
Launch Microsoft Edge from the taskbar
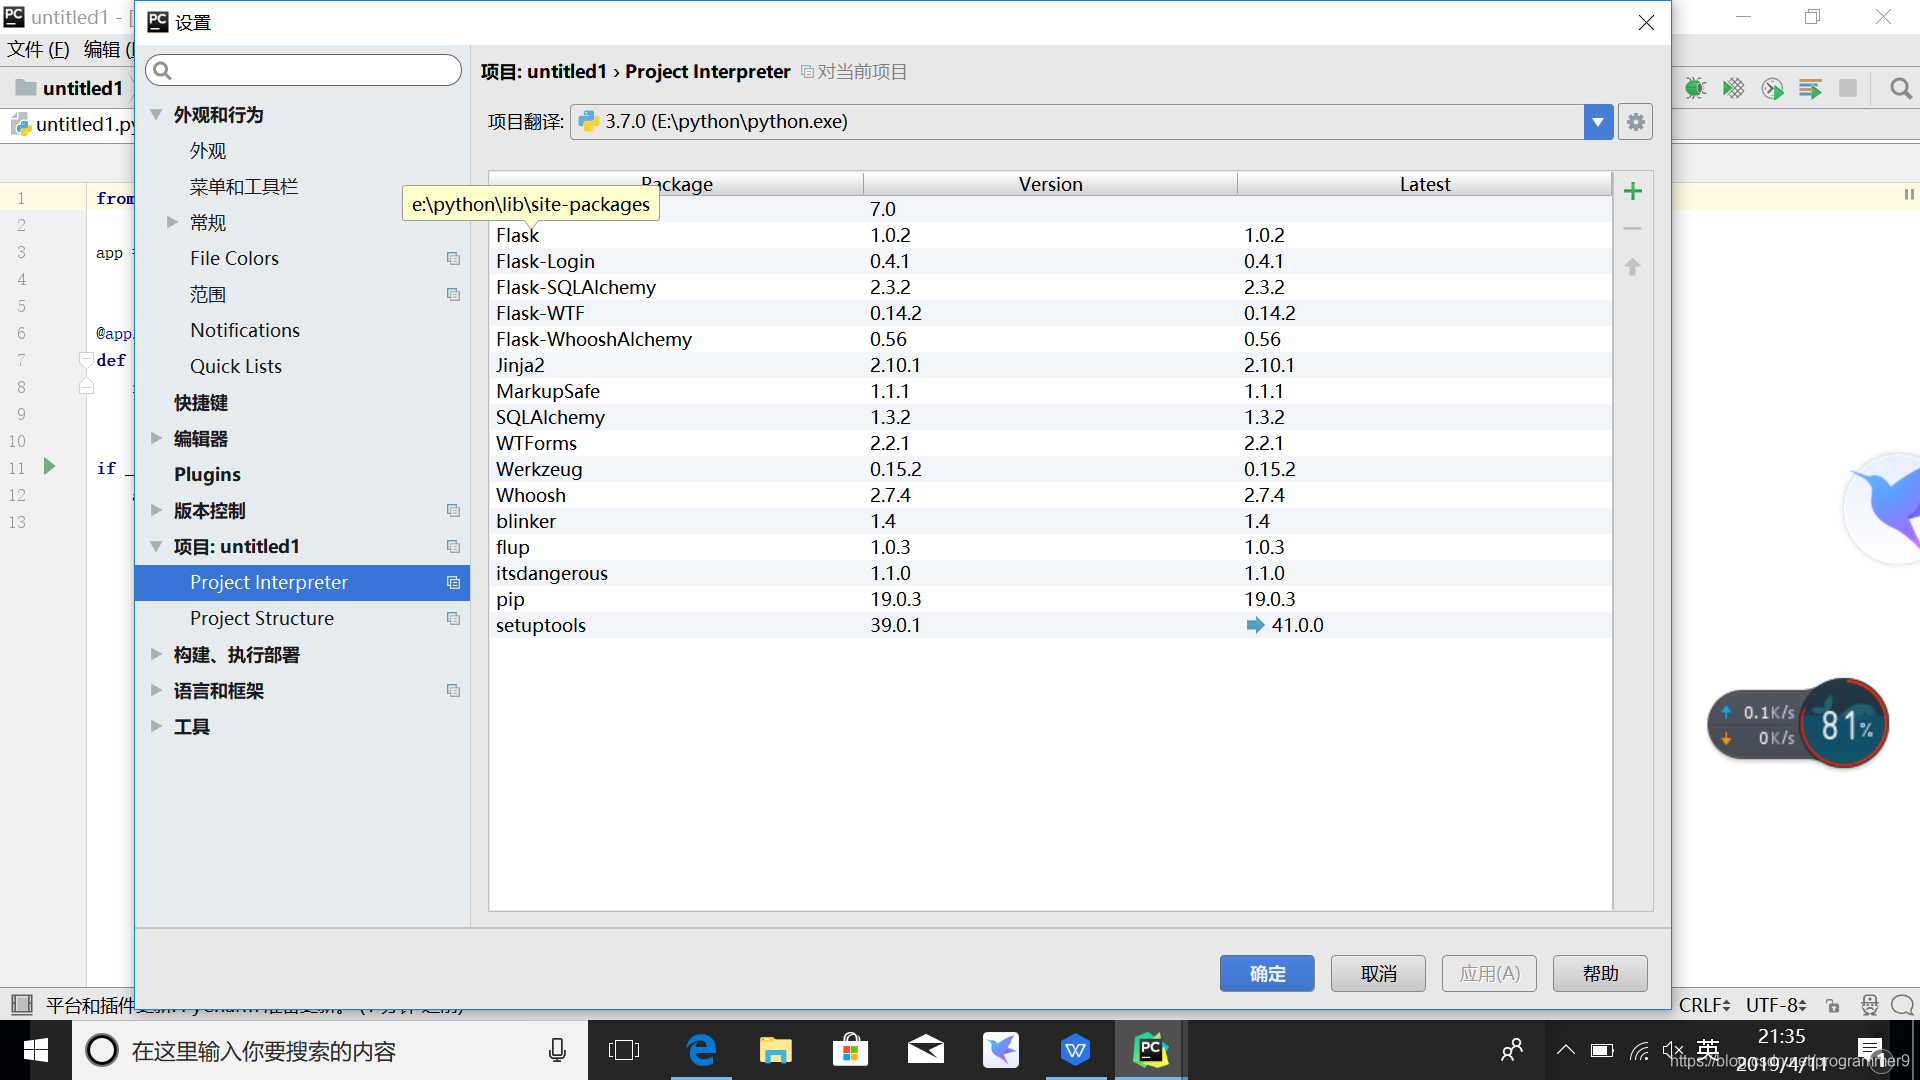(701, 1050)
